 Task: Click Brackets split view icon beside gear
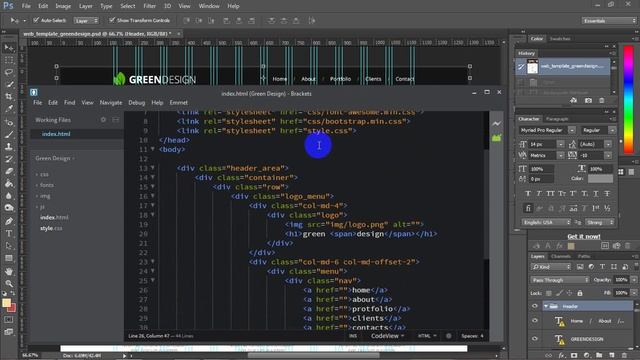click(x=116, y=120)
